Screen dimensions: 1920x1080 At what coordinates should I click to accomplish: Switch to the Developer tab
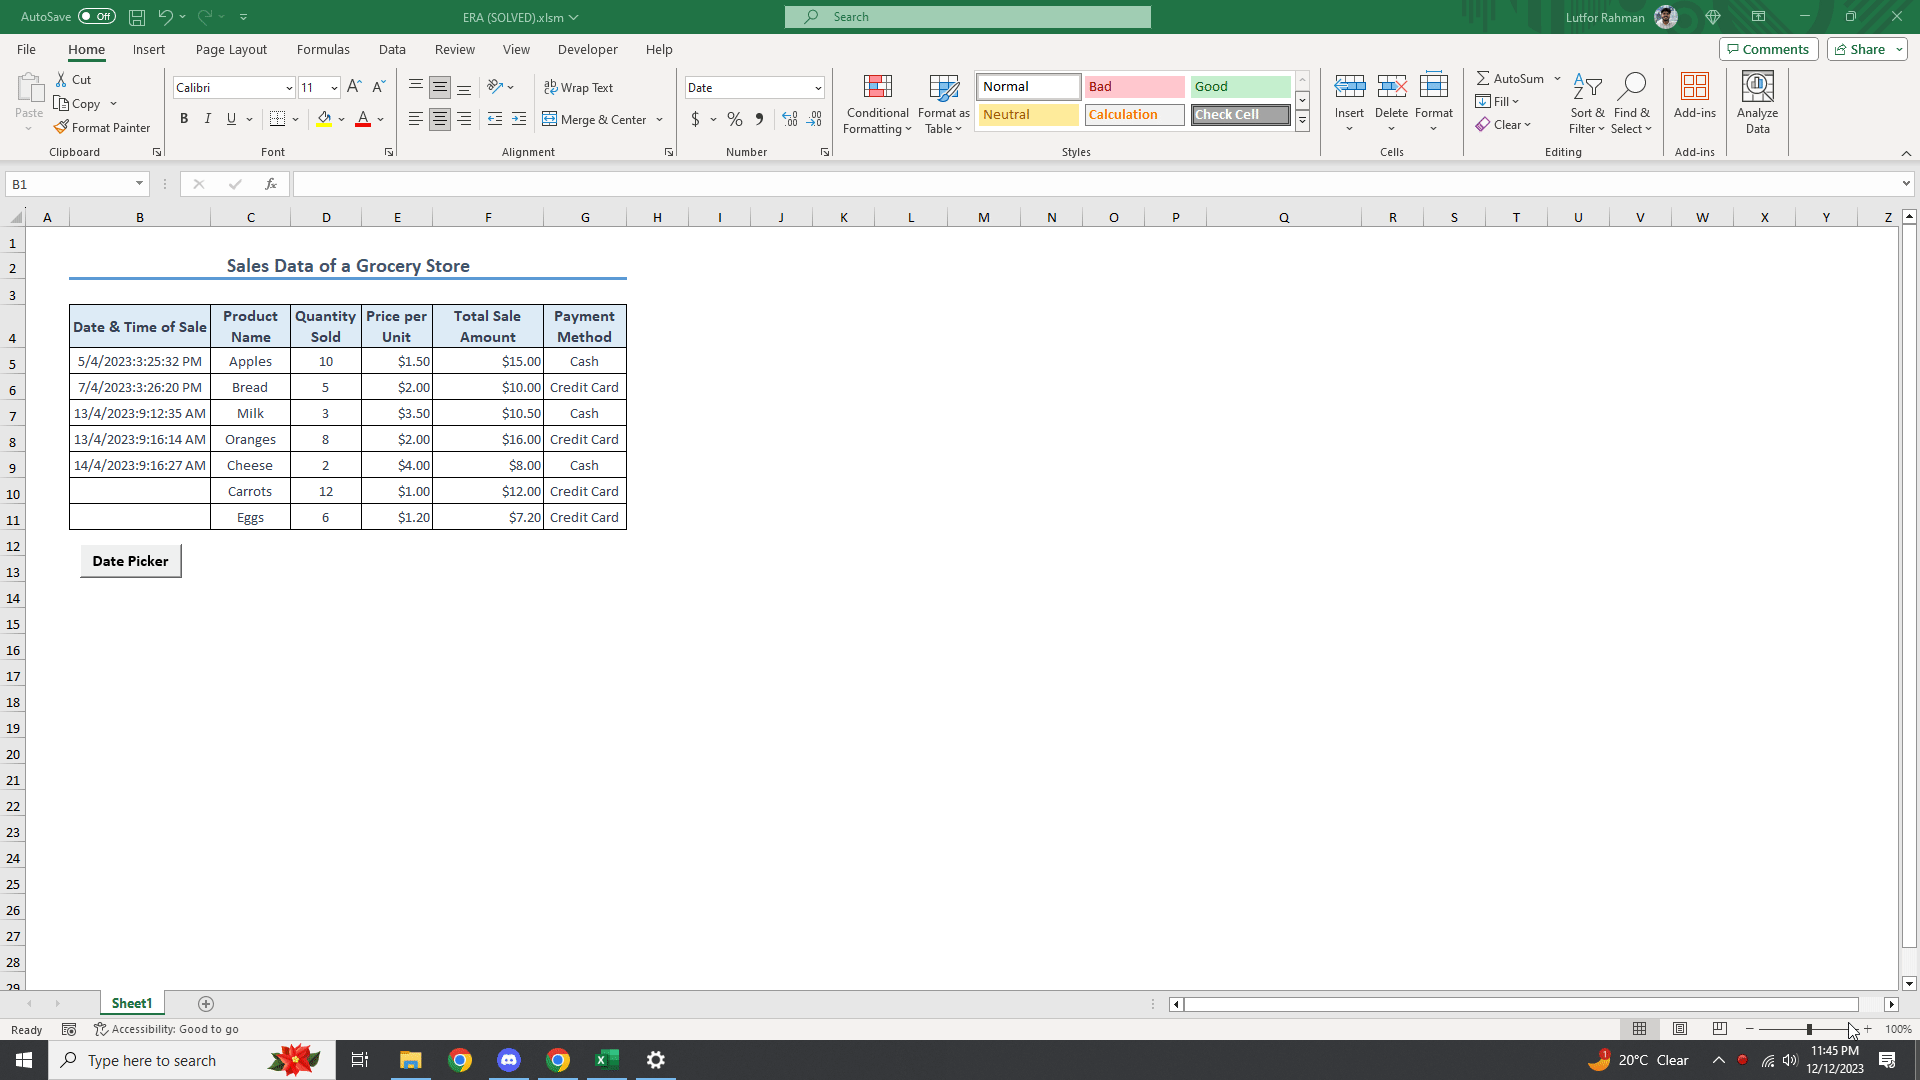click(587, 49)
